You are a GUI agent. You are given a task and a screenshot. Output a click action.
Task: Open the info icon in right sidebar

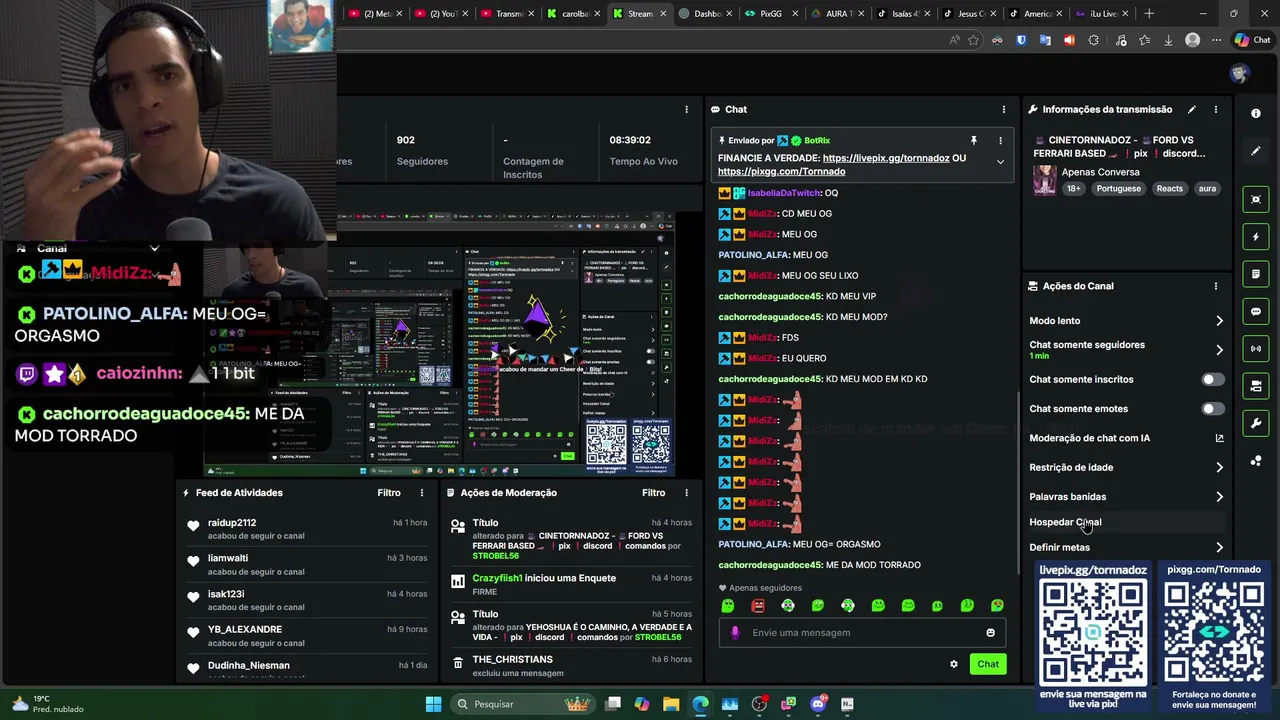(x=1256, y=113)
